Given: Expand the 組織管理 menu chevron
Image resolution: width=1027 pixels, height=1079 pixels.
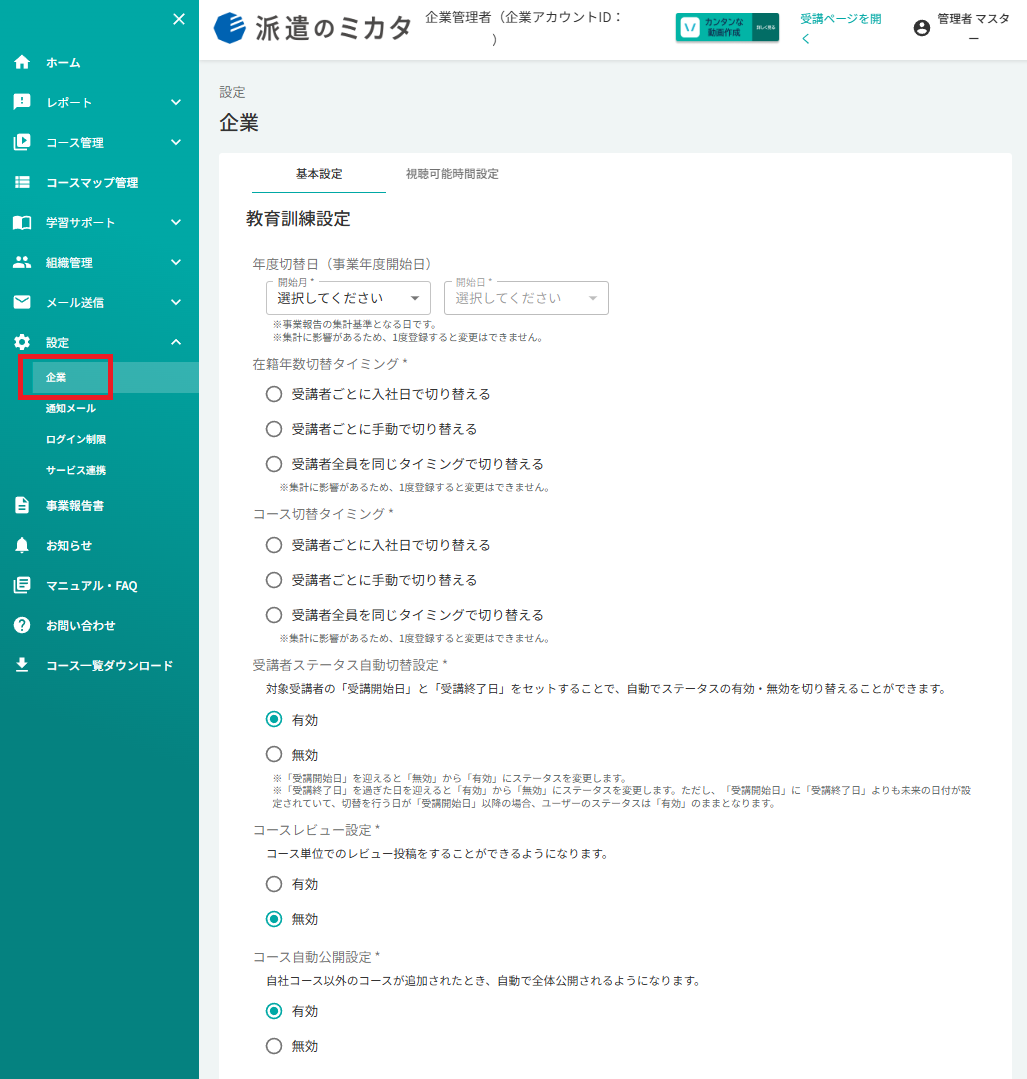Looking at the screenshot, I should point(176,262).
